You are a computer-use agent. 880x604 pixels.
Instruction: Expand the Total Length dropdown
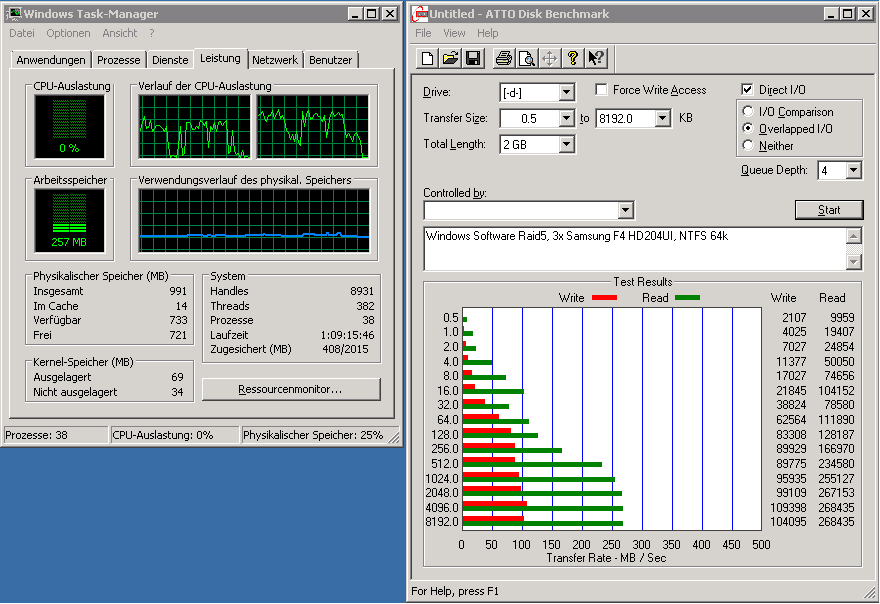(x=567, y=144)
